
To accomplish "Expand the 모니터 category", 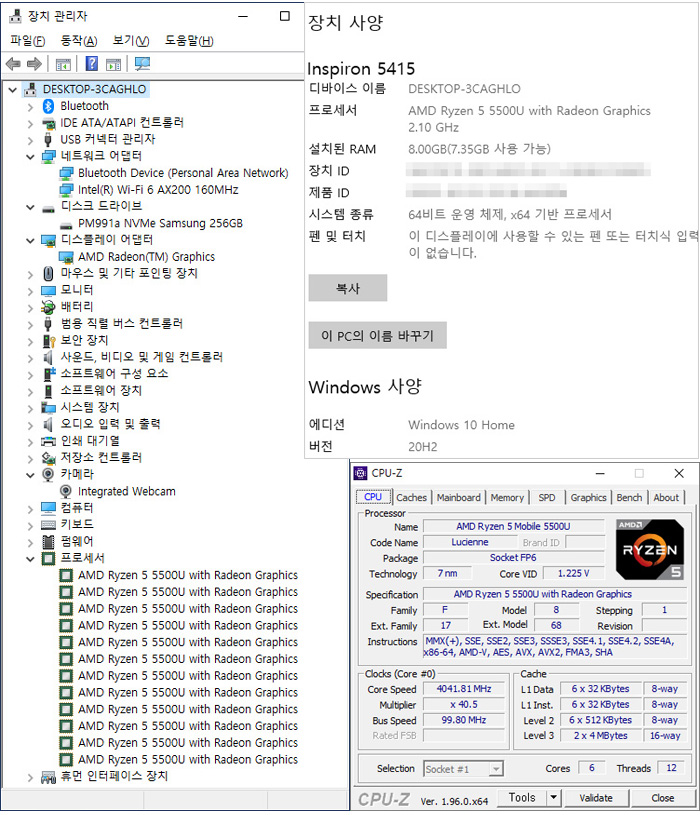I will 30,291.
